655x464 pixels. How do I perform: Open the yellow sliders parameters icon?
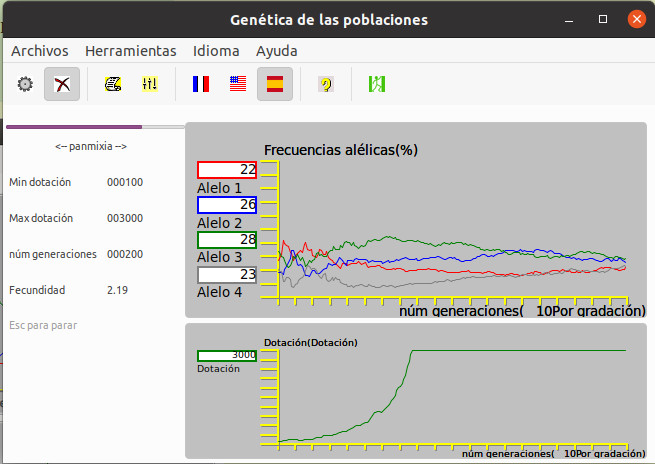click(x=150, y=85)
